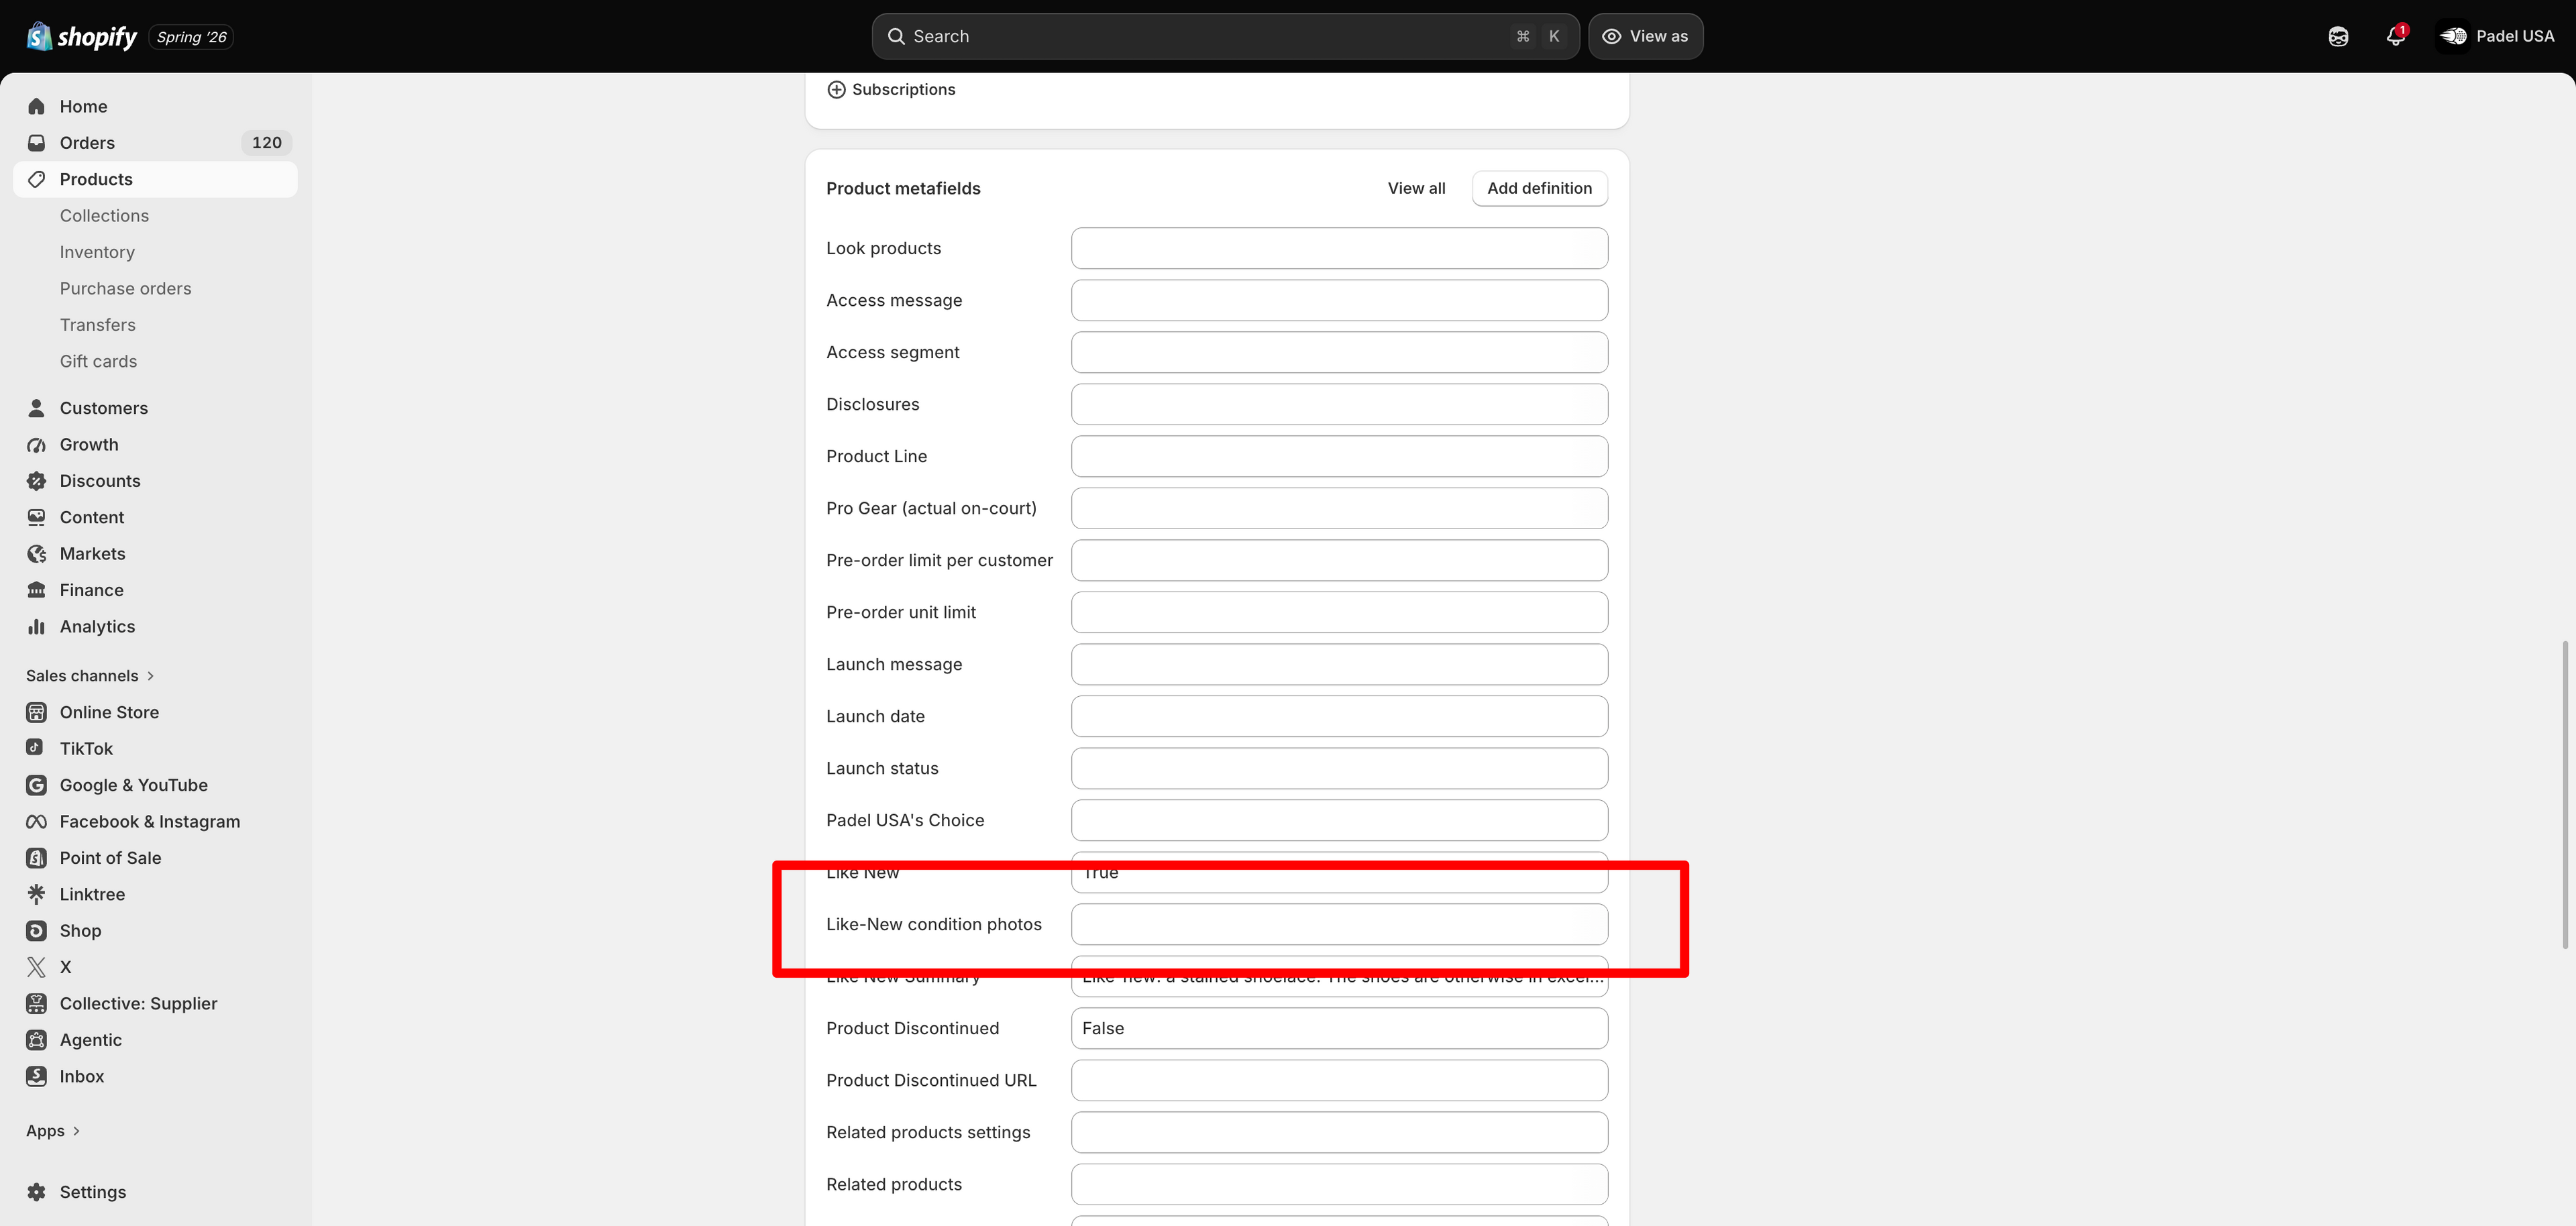Click the Markets globe icon
Image resolution: width=2576 pixels, height=1226 pixels.
pos(37,554)
